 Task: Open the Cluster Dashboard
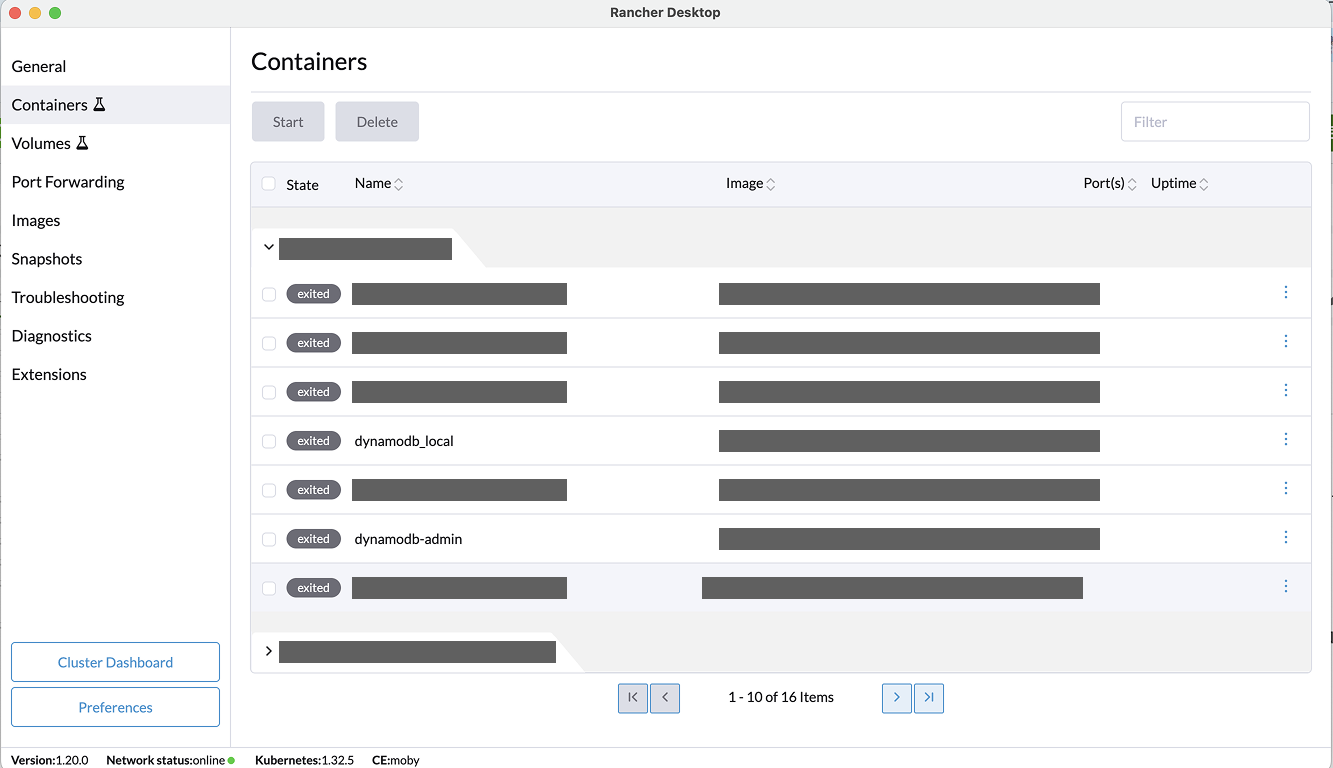coord(115,662)
